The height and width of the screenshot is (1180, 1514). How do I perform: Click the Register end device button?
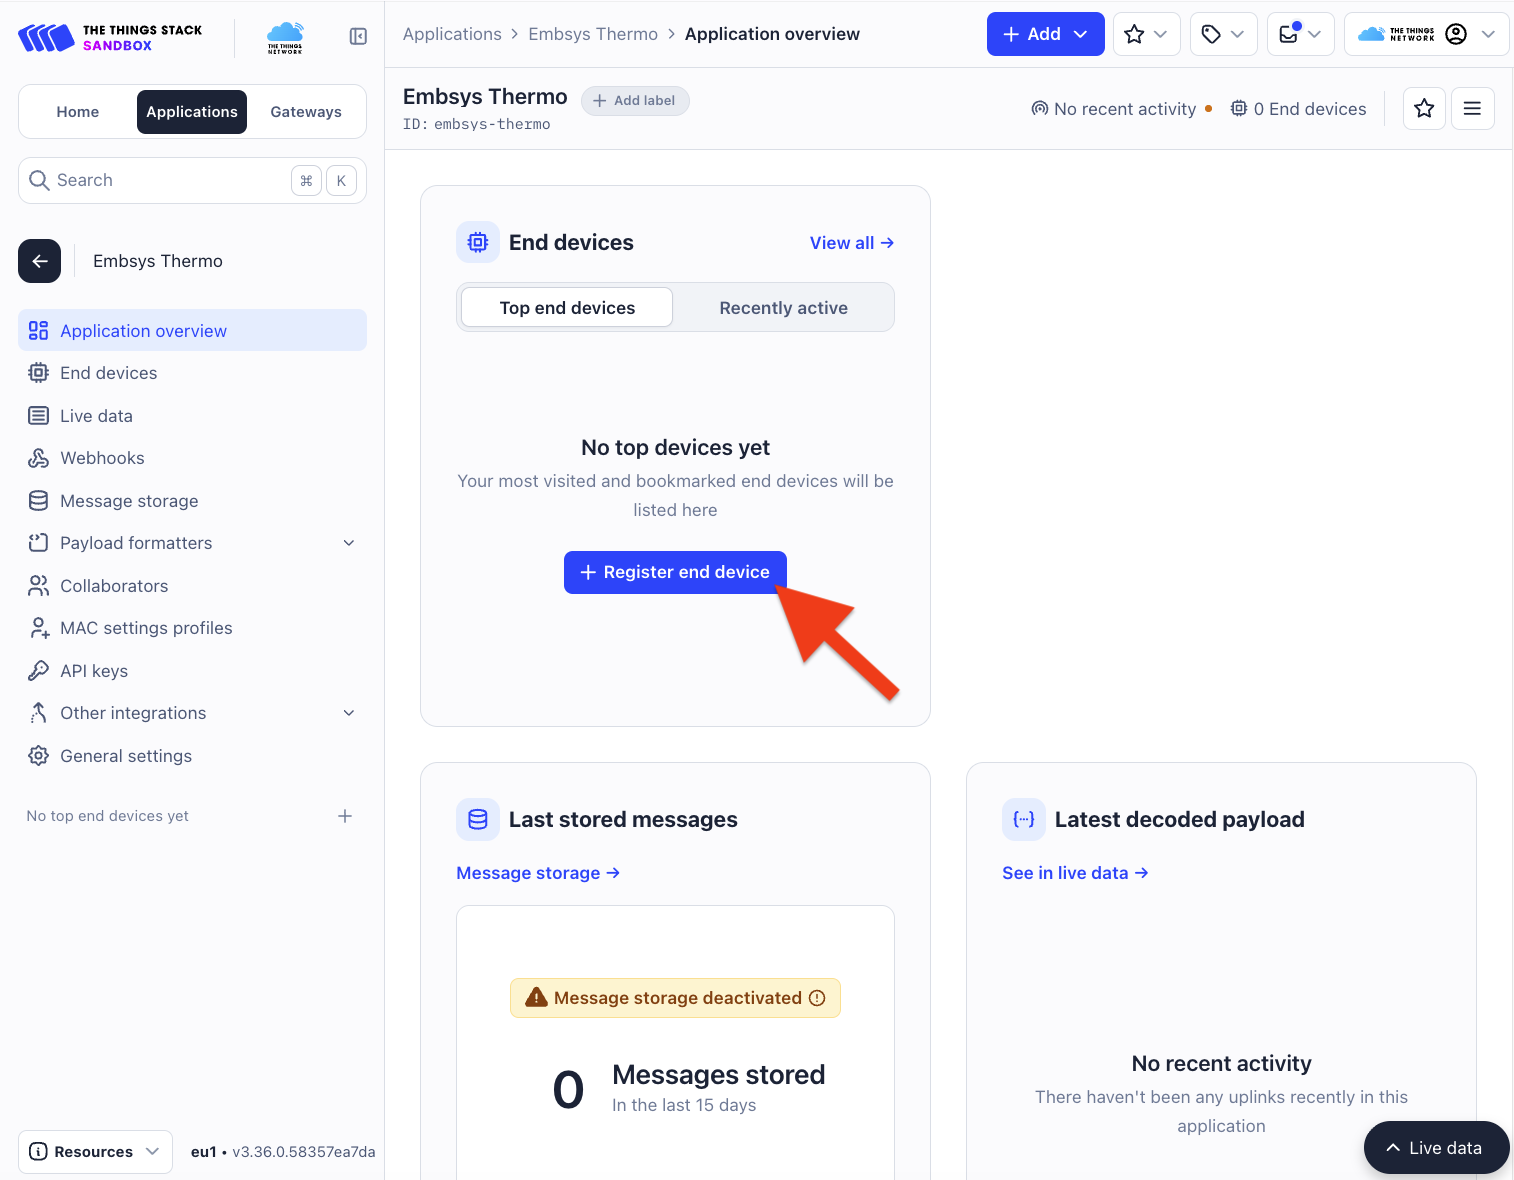click(x=675, y=572)
